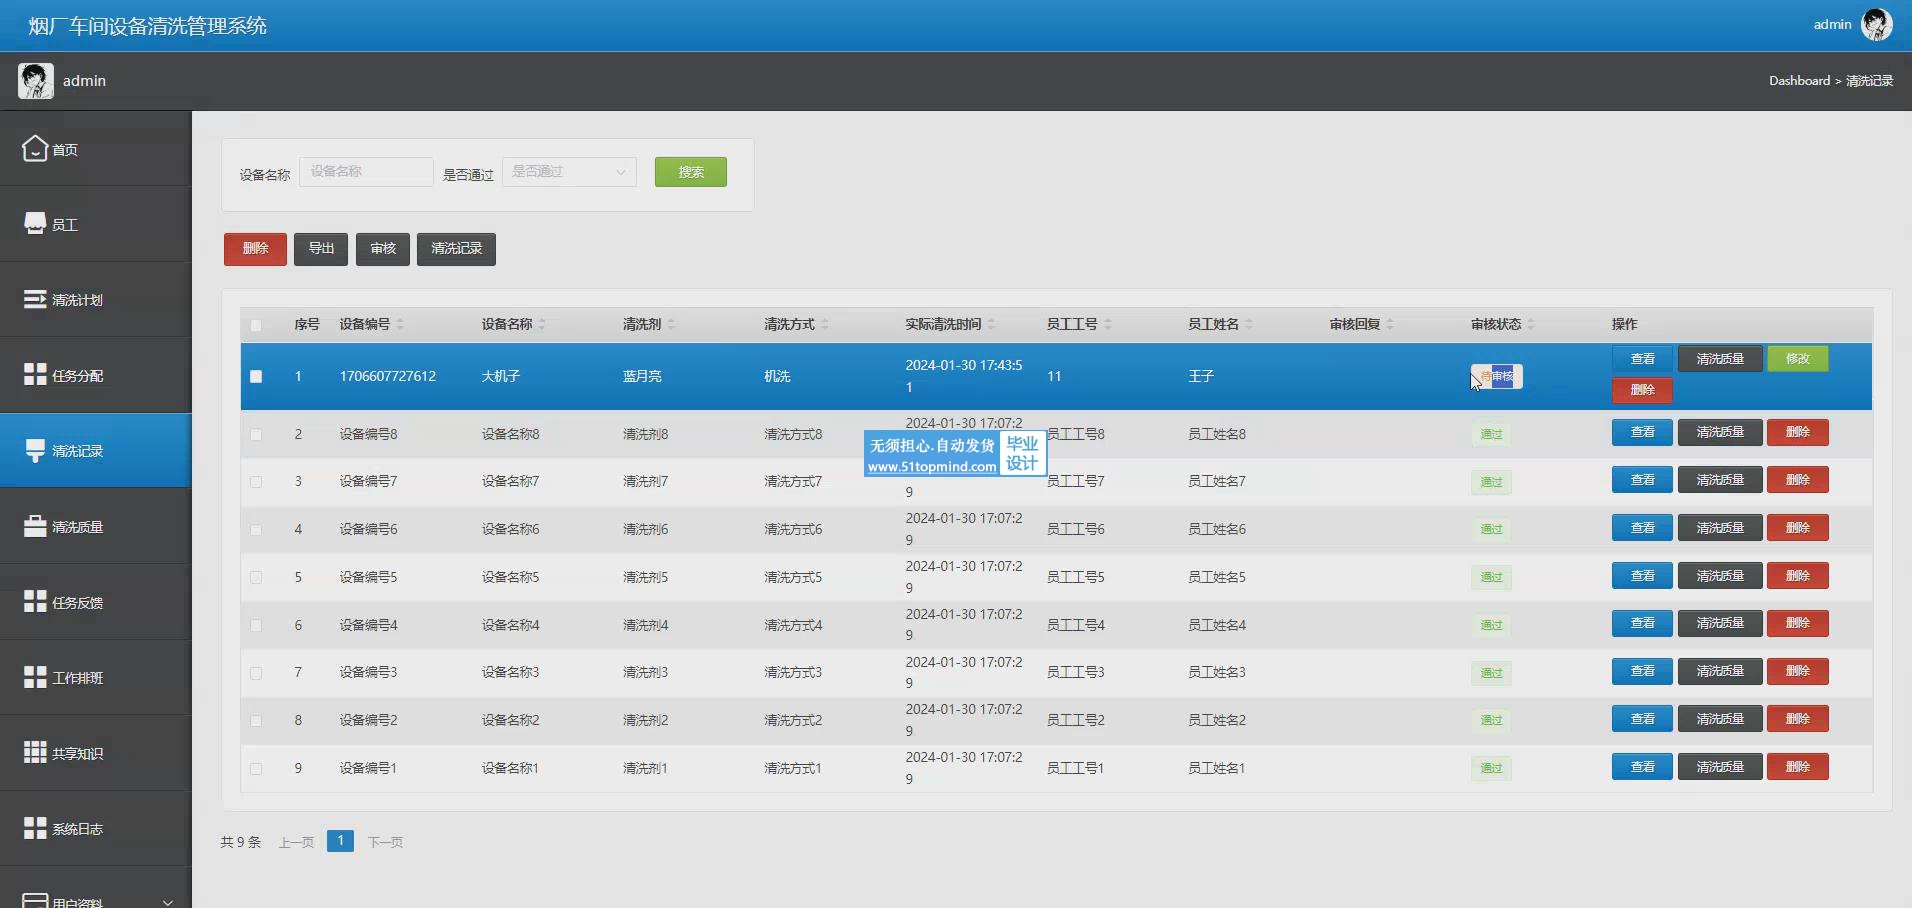
Task: Open the 工作排班 sidebar menu
Action: [95, 677]
